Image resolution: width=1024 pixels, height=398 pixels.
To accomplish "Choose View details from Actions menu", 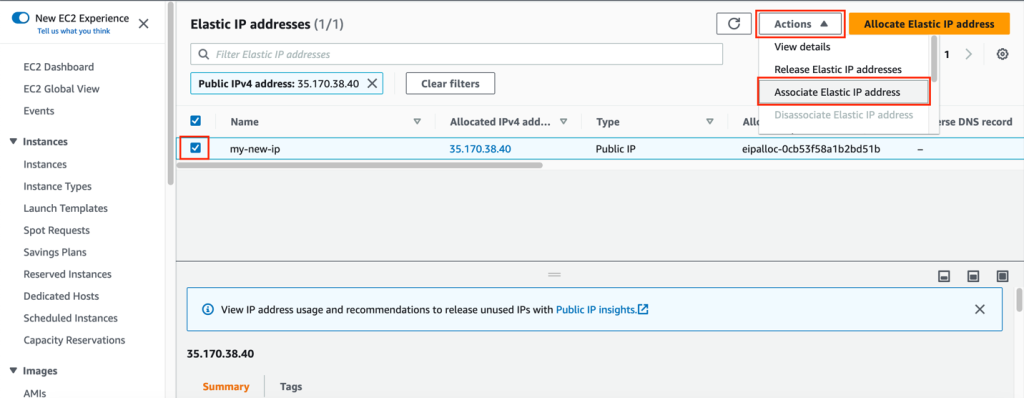I will (802, 47).
